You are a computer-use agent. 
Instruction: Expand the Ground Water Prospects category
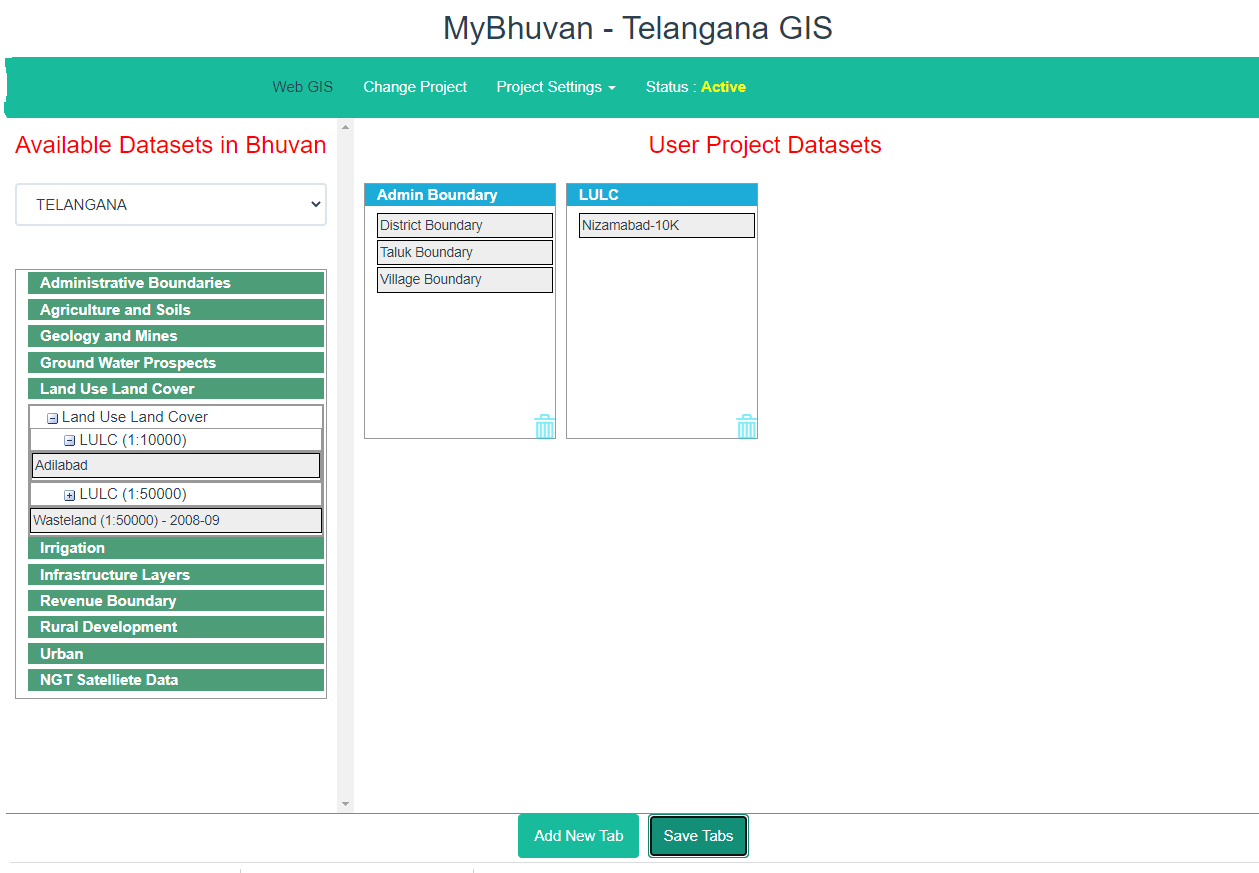(x=176, y=363)
